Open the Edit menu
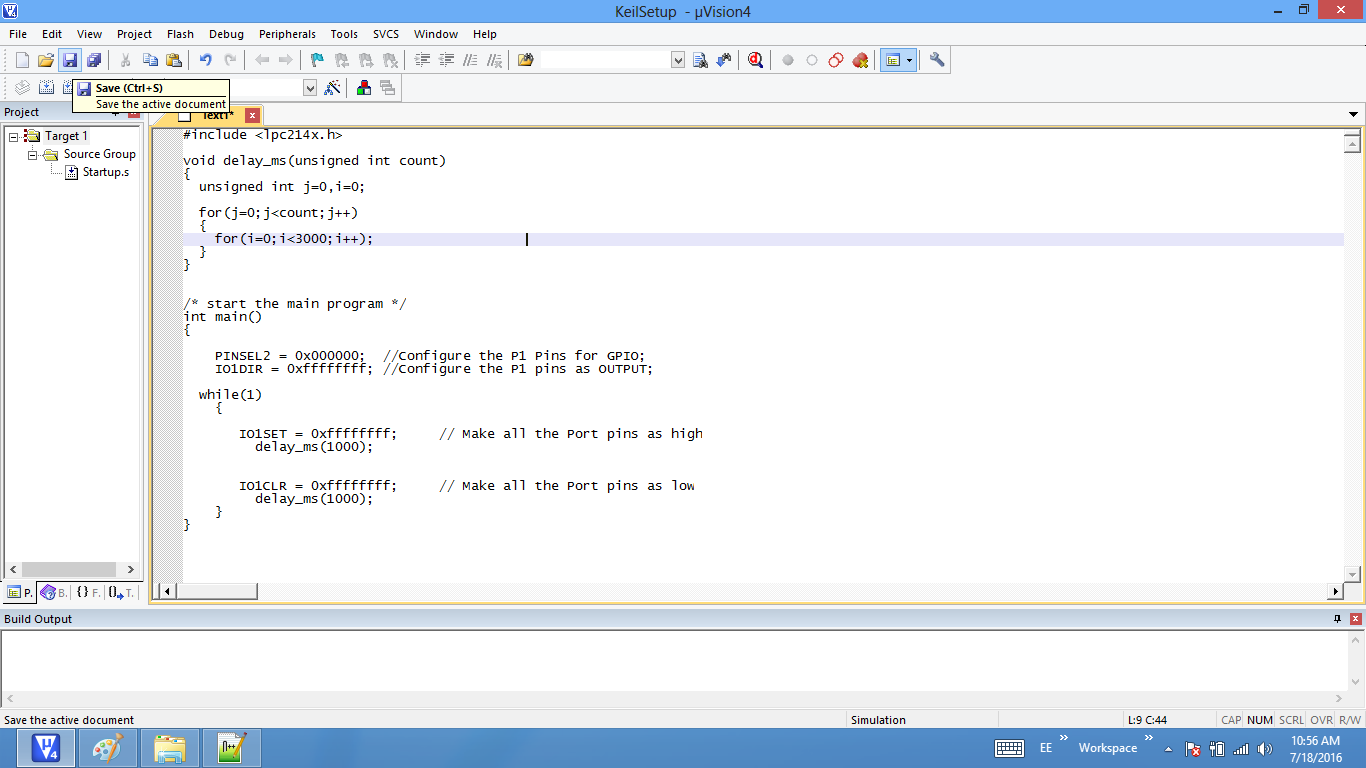Screen dimensions: 1366x768 52,34
